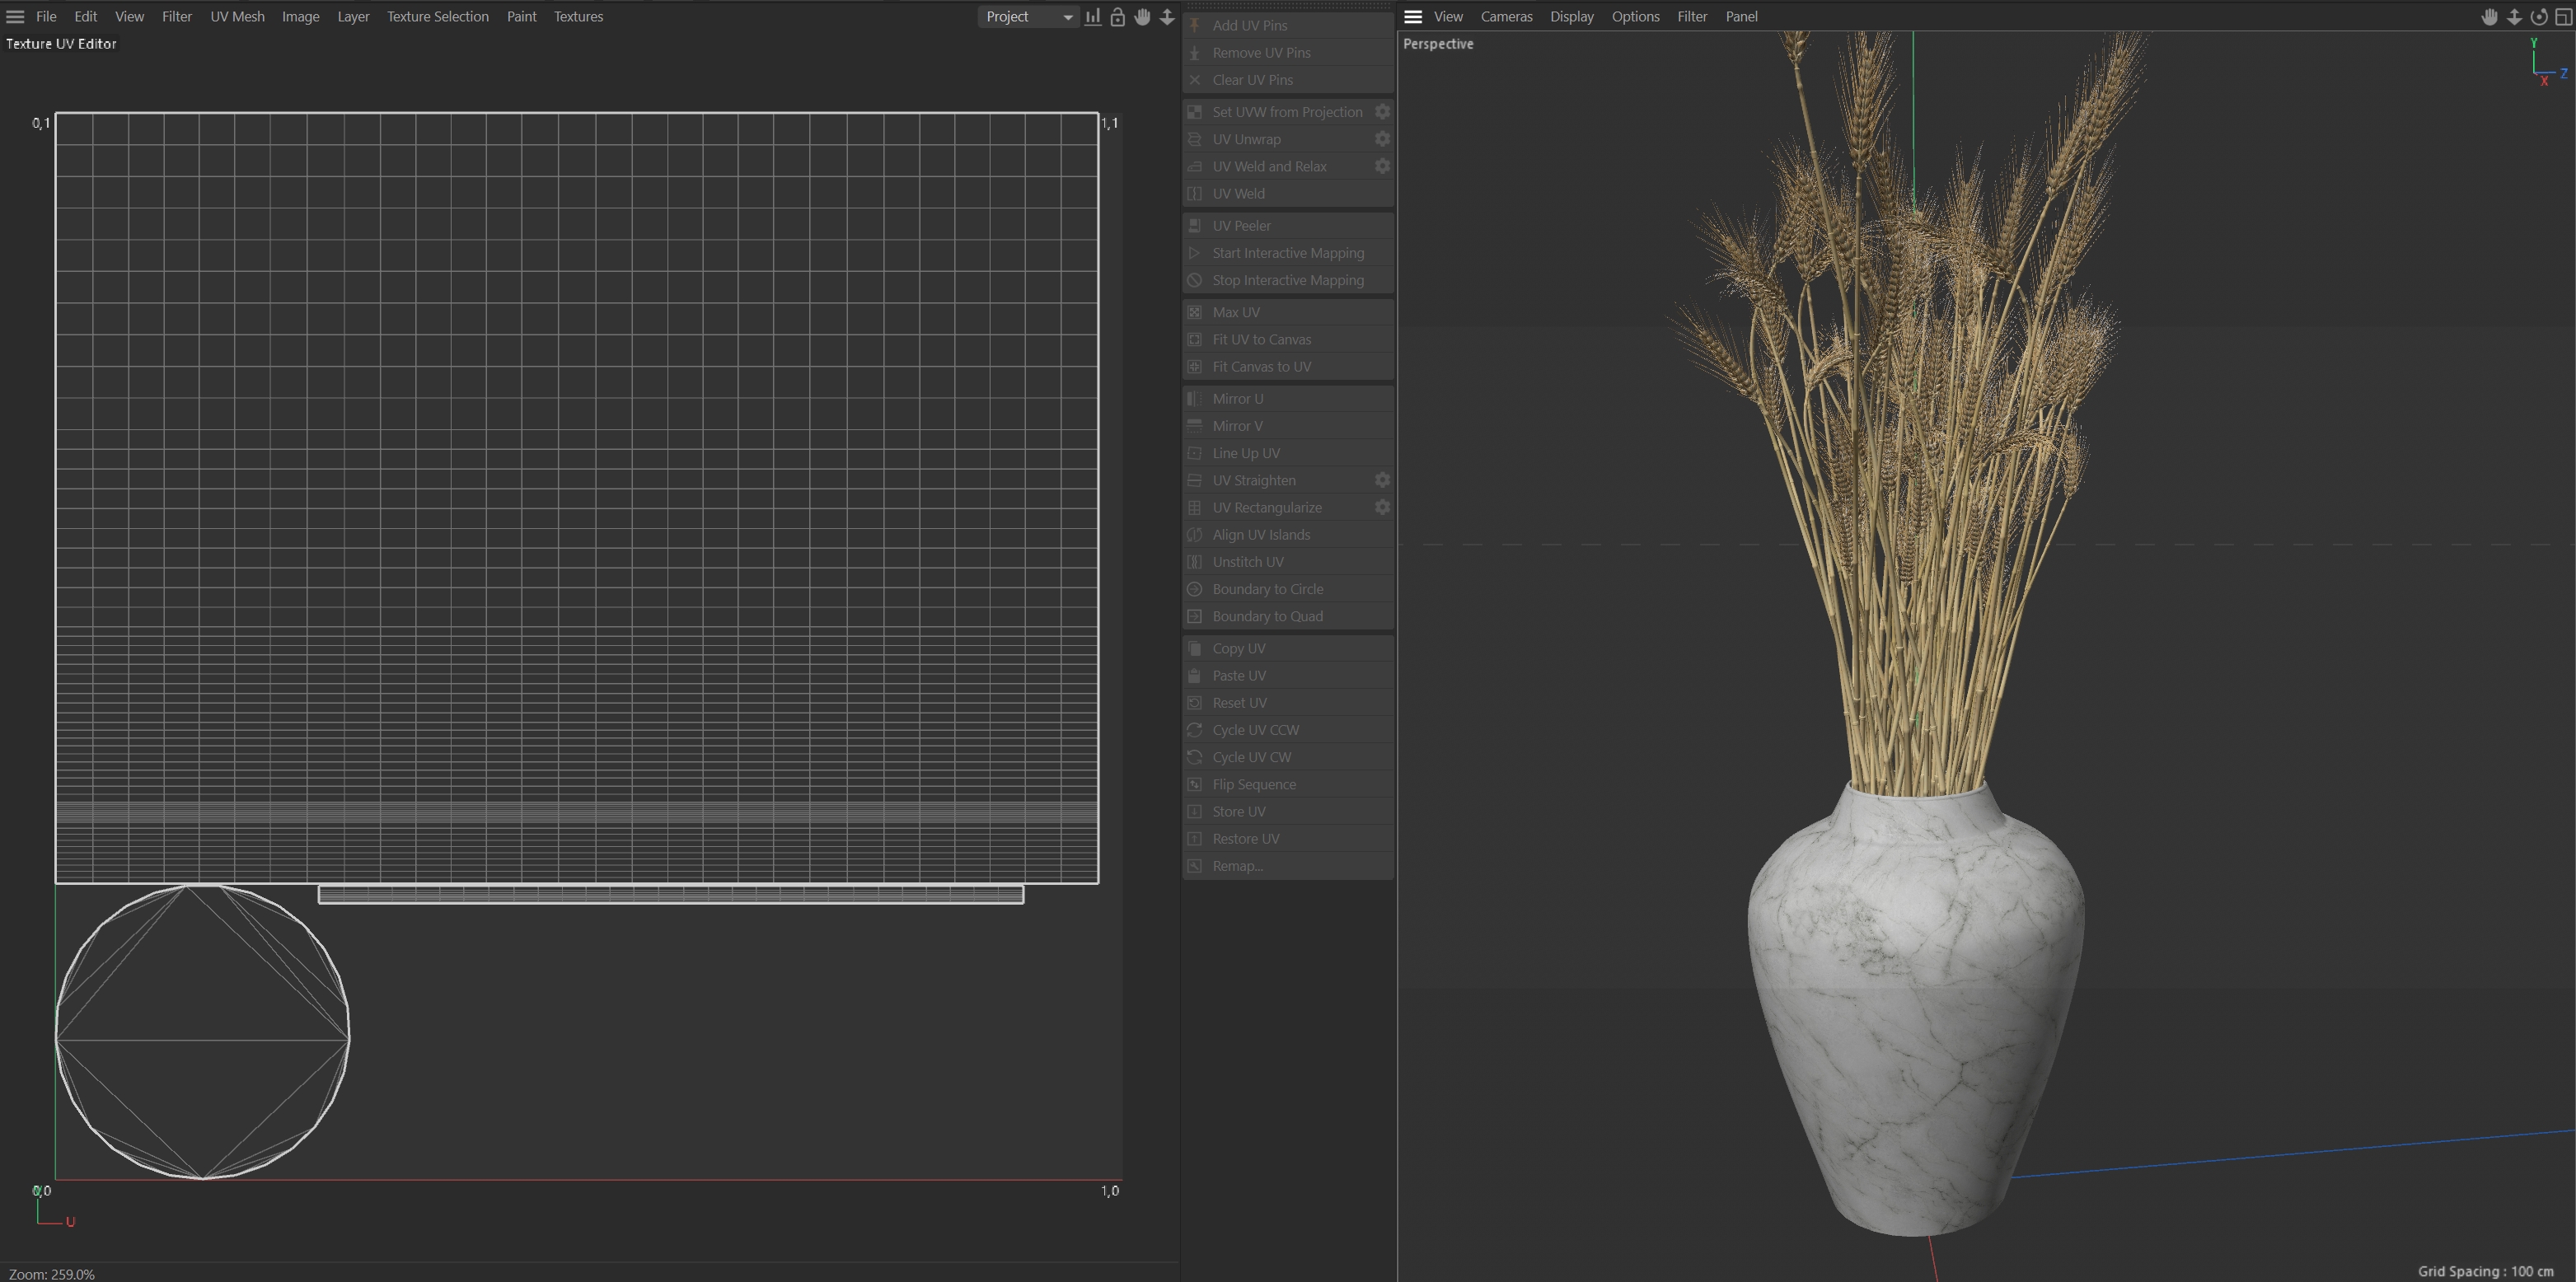This screenshot has width=2576, height=1282.
Task: Click Mirror U command
Action: (x=1237, y=398)
